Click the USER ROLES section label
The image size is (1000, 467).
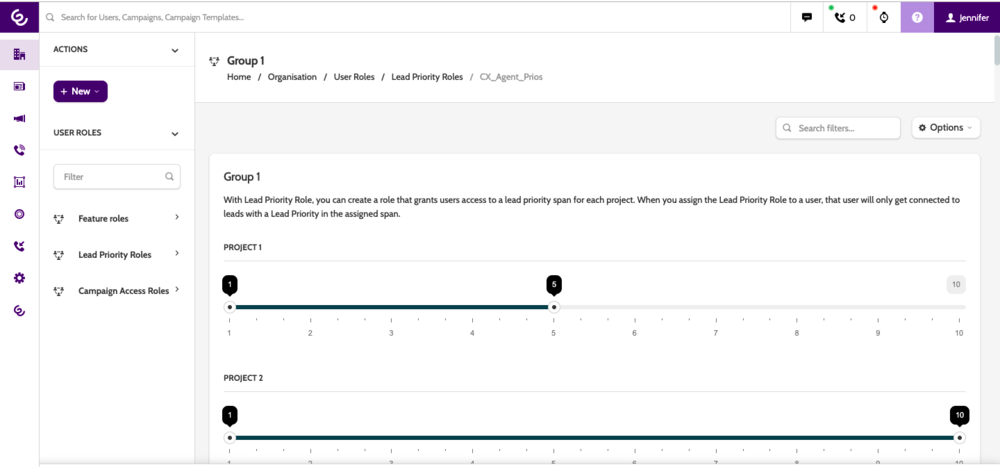(77, 133)
